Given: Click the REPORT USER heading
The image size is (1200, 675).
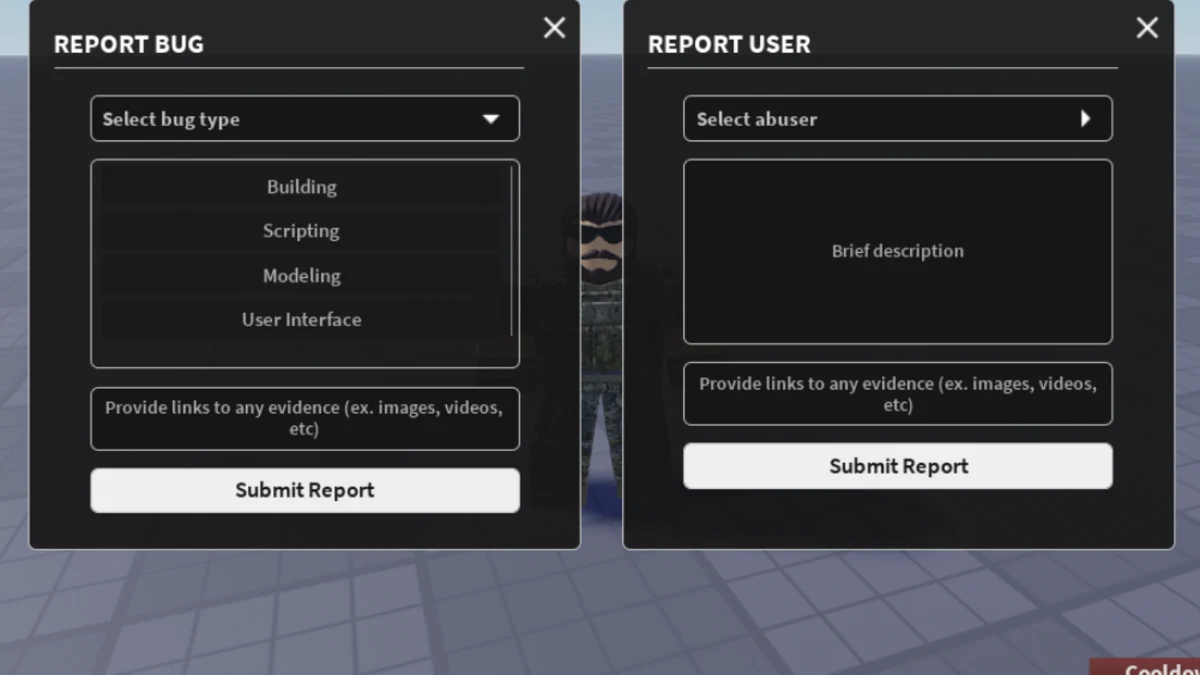Looking at the screenshot, I should coord(729,44).
